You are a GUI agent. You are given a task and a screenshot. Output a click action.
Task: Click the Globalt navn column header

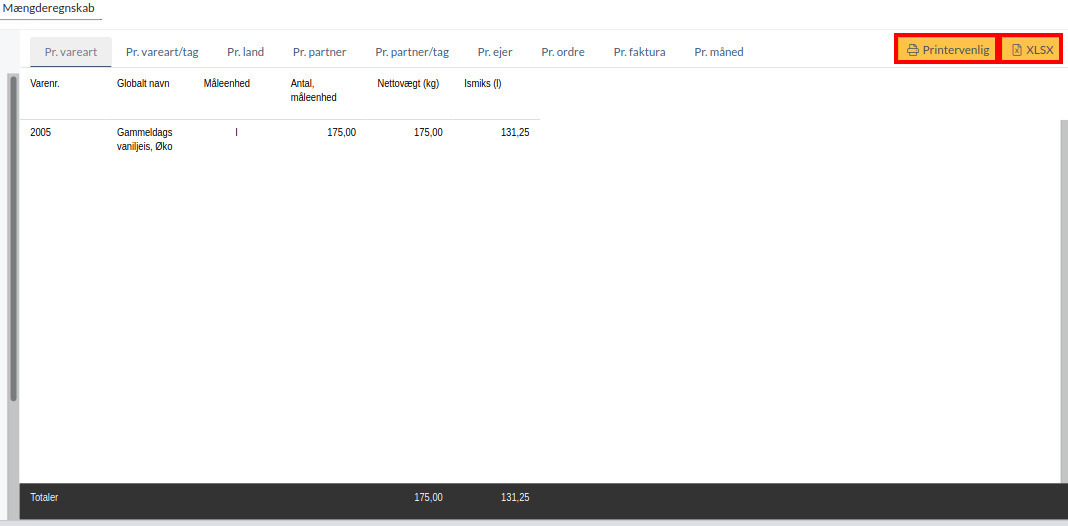pos(143,84)
